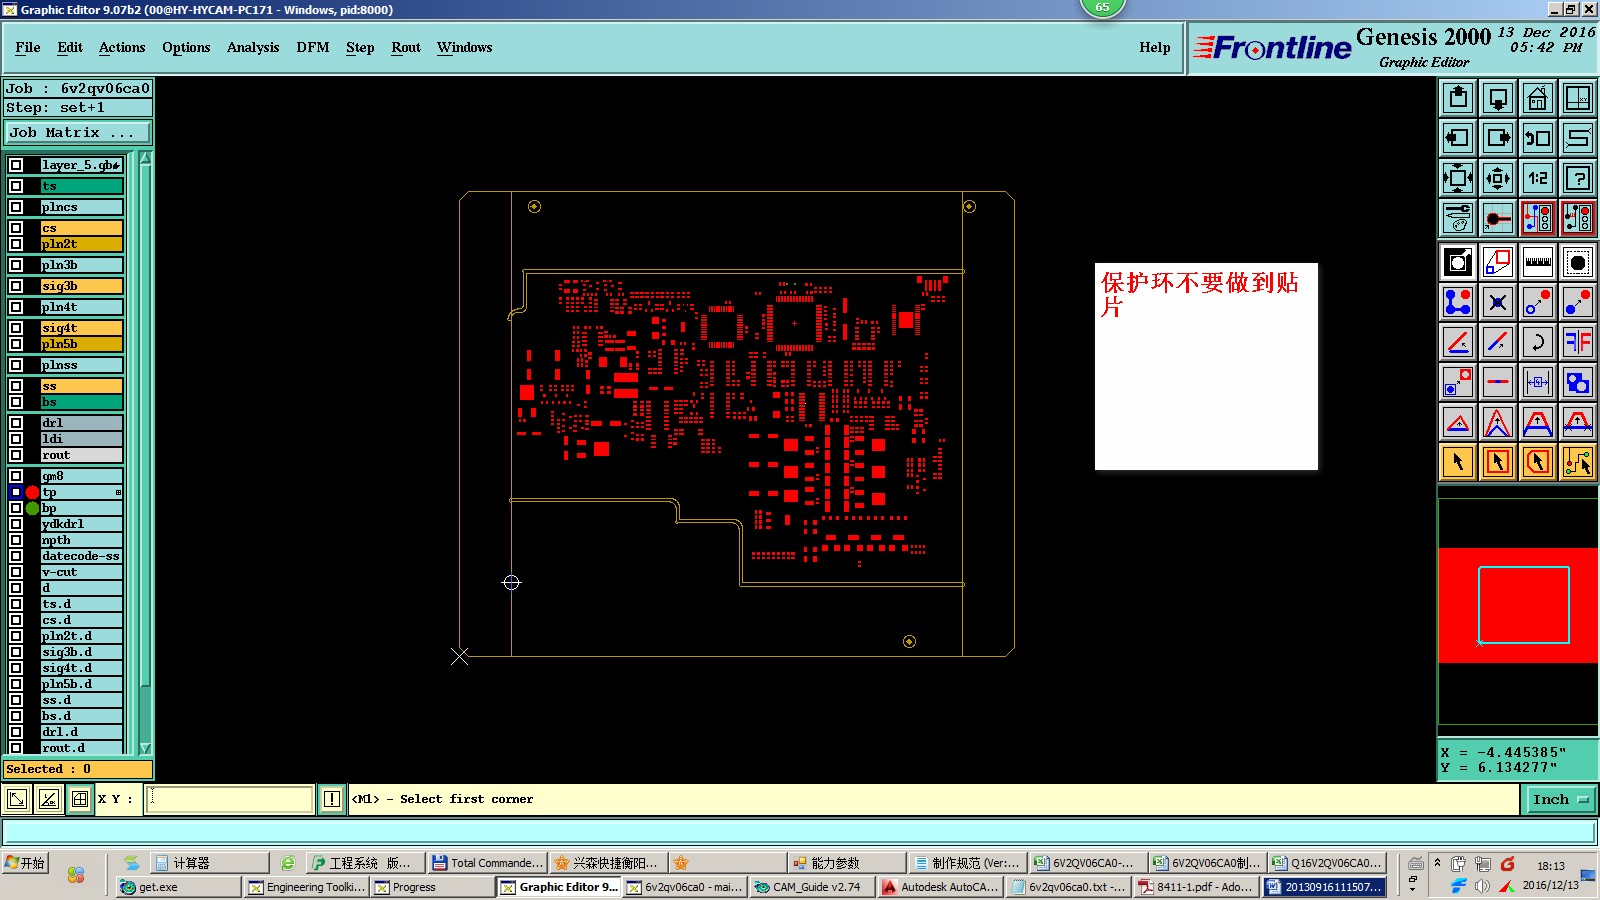This screenshot has height=900, width=1600.
Task: Click the dimension arrows icon
Action: [x=1538, y=382]
